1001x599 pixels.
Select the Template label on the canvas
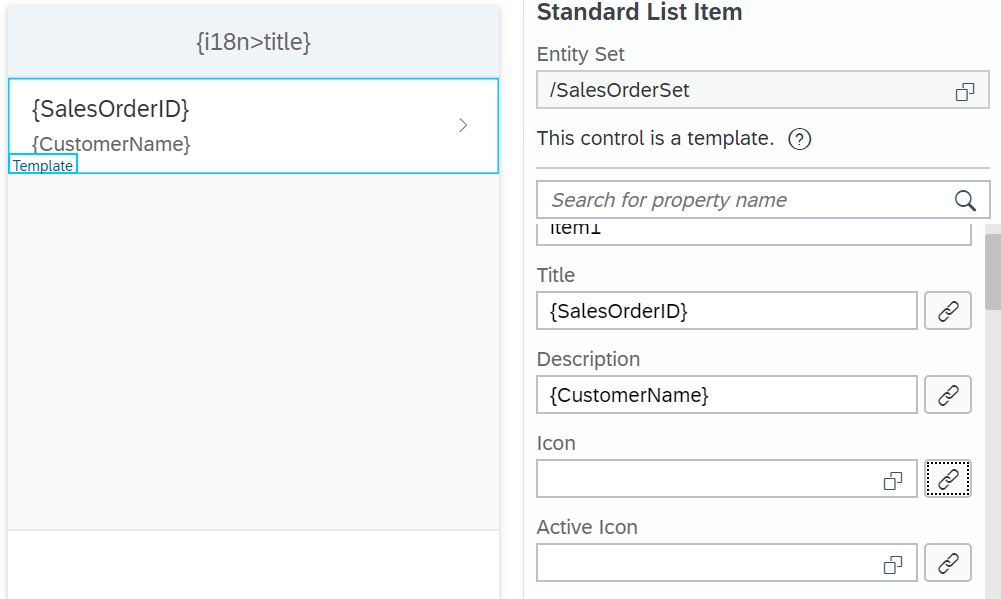pos(43,166)
